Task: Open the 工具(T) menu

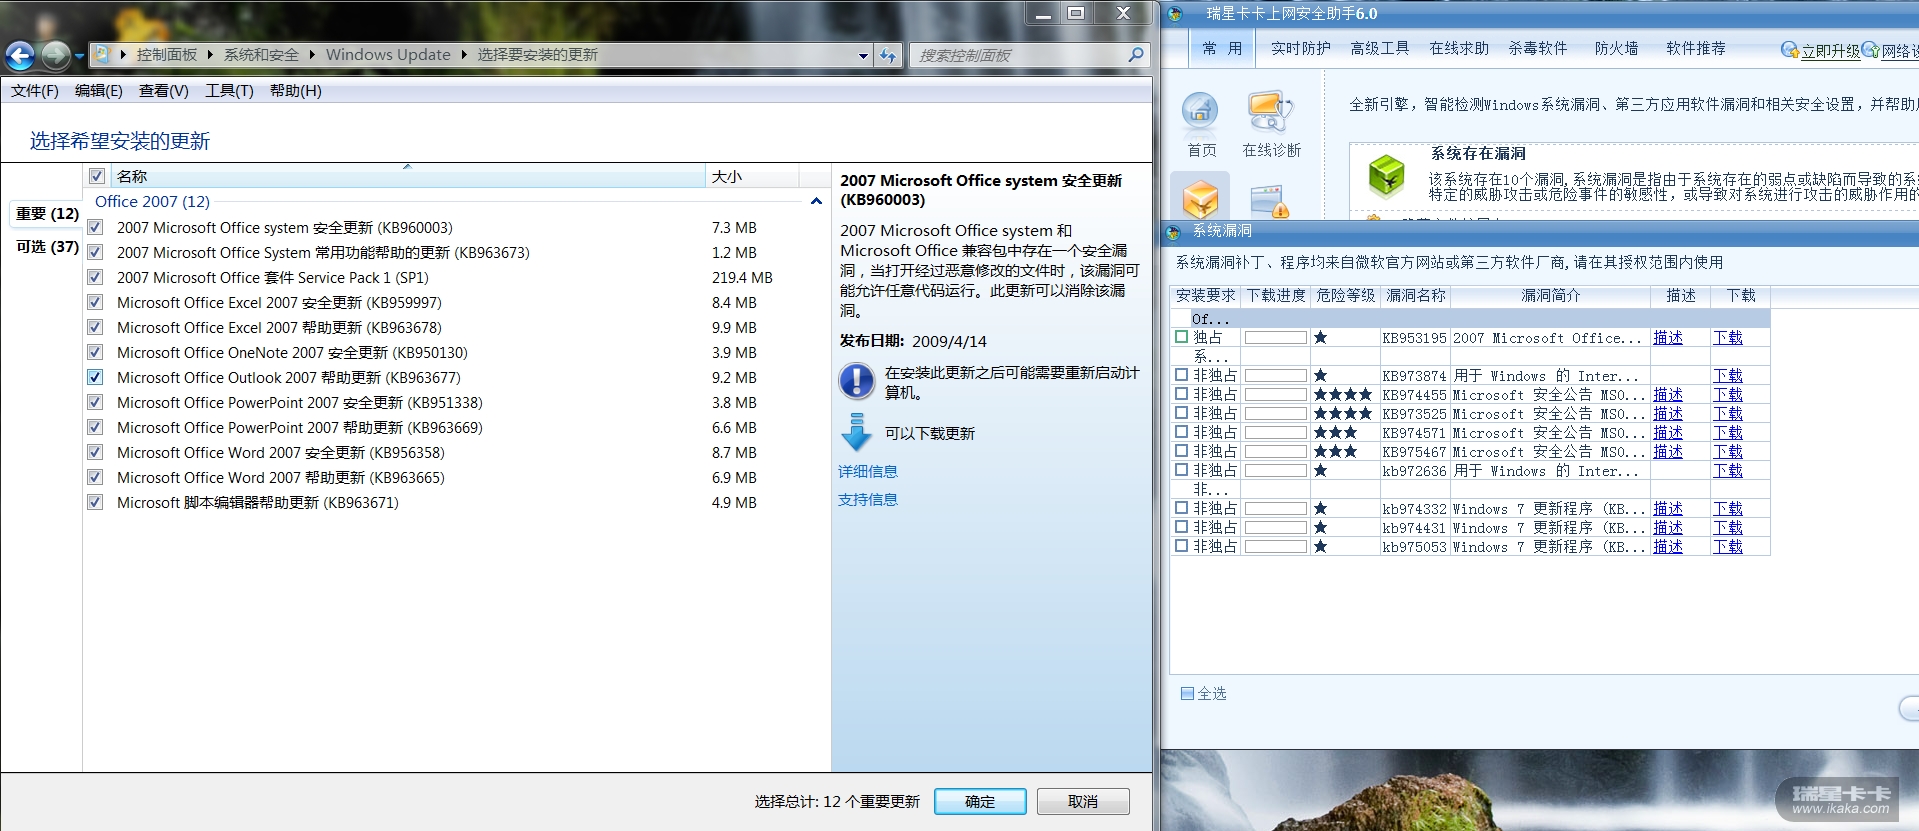Action: point(229,91)
